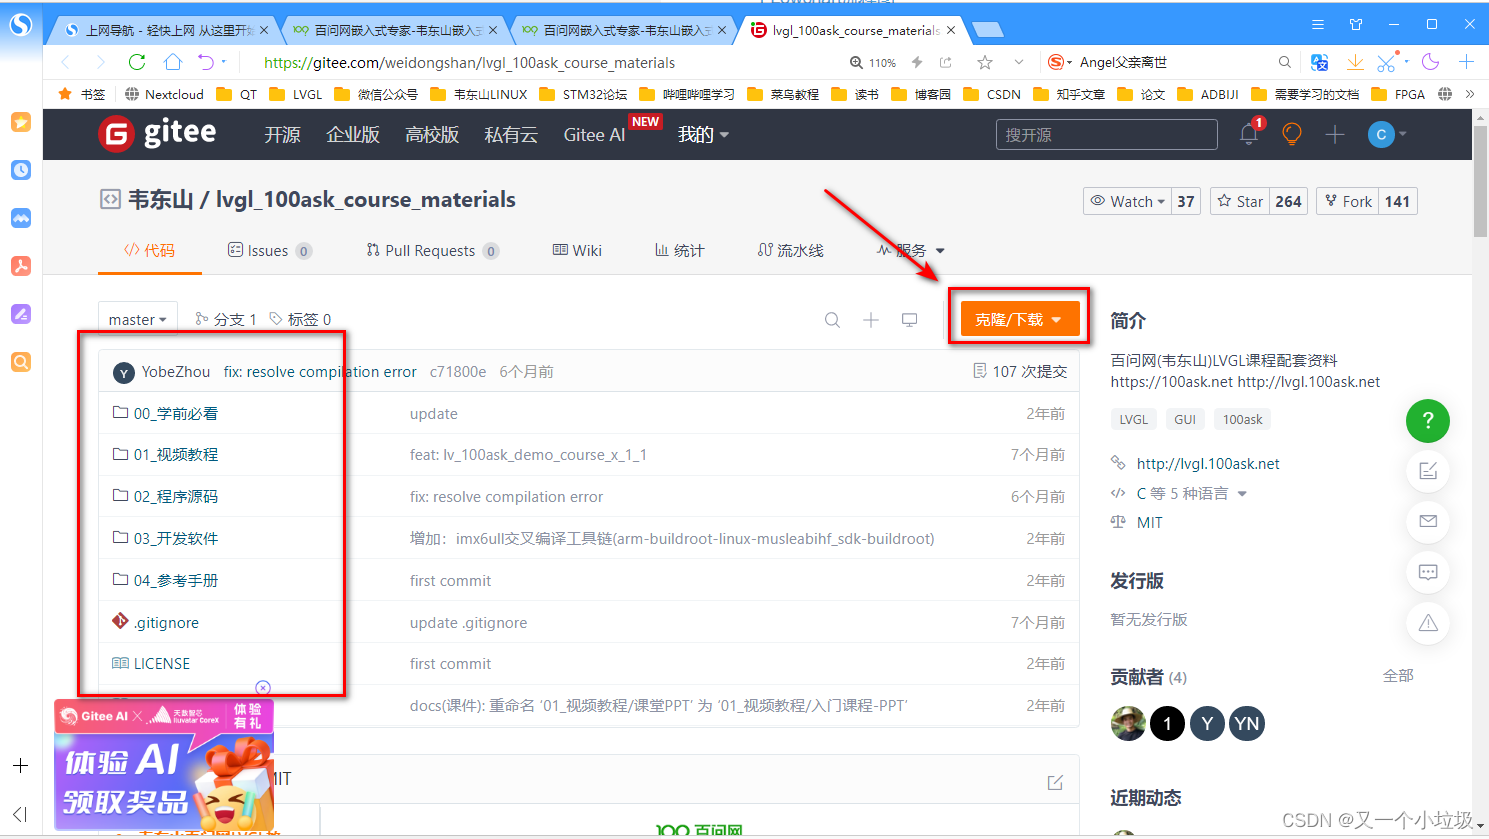Click the floating warning triangle icon
The height and width of the screenshot is (839, 1489).
[1428, 623]
